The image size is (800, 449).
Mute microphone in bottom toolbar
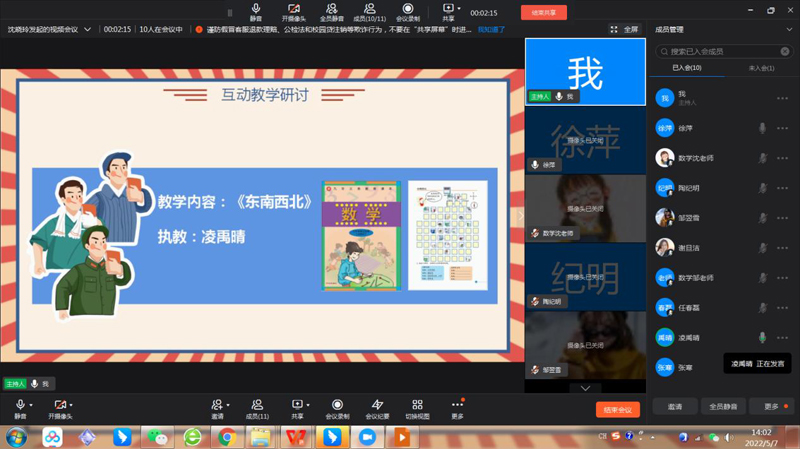pos(20,409)
